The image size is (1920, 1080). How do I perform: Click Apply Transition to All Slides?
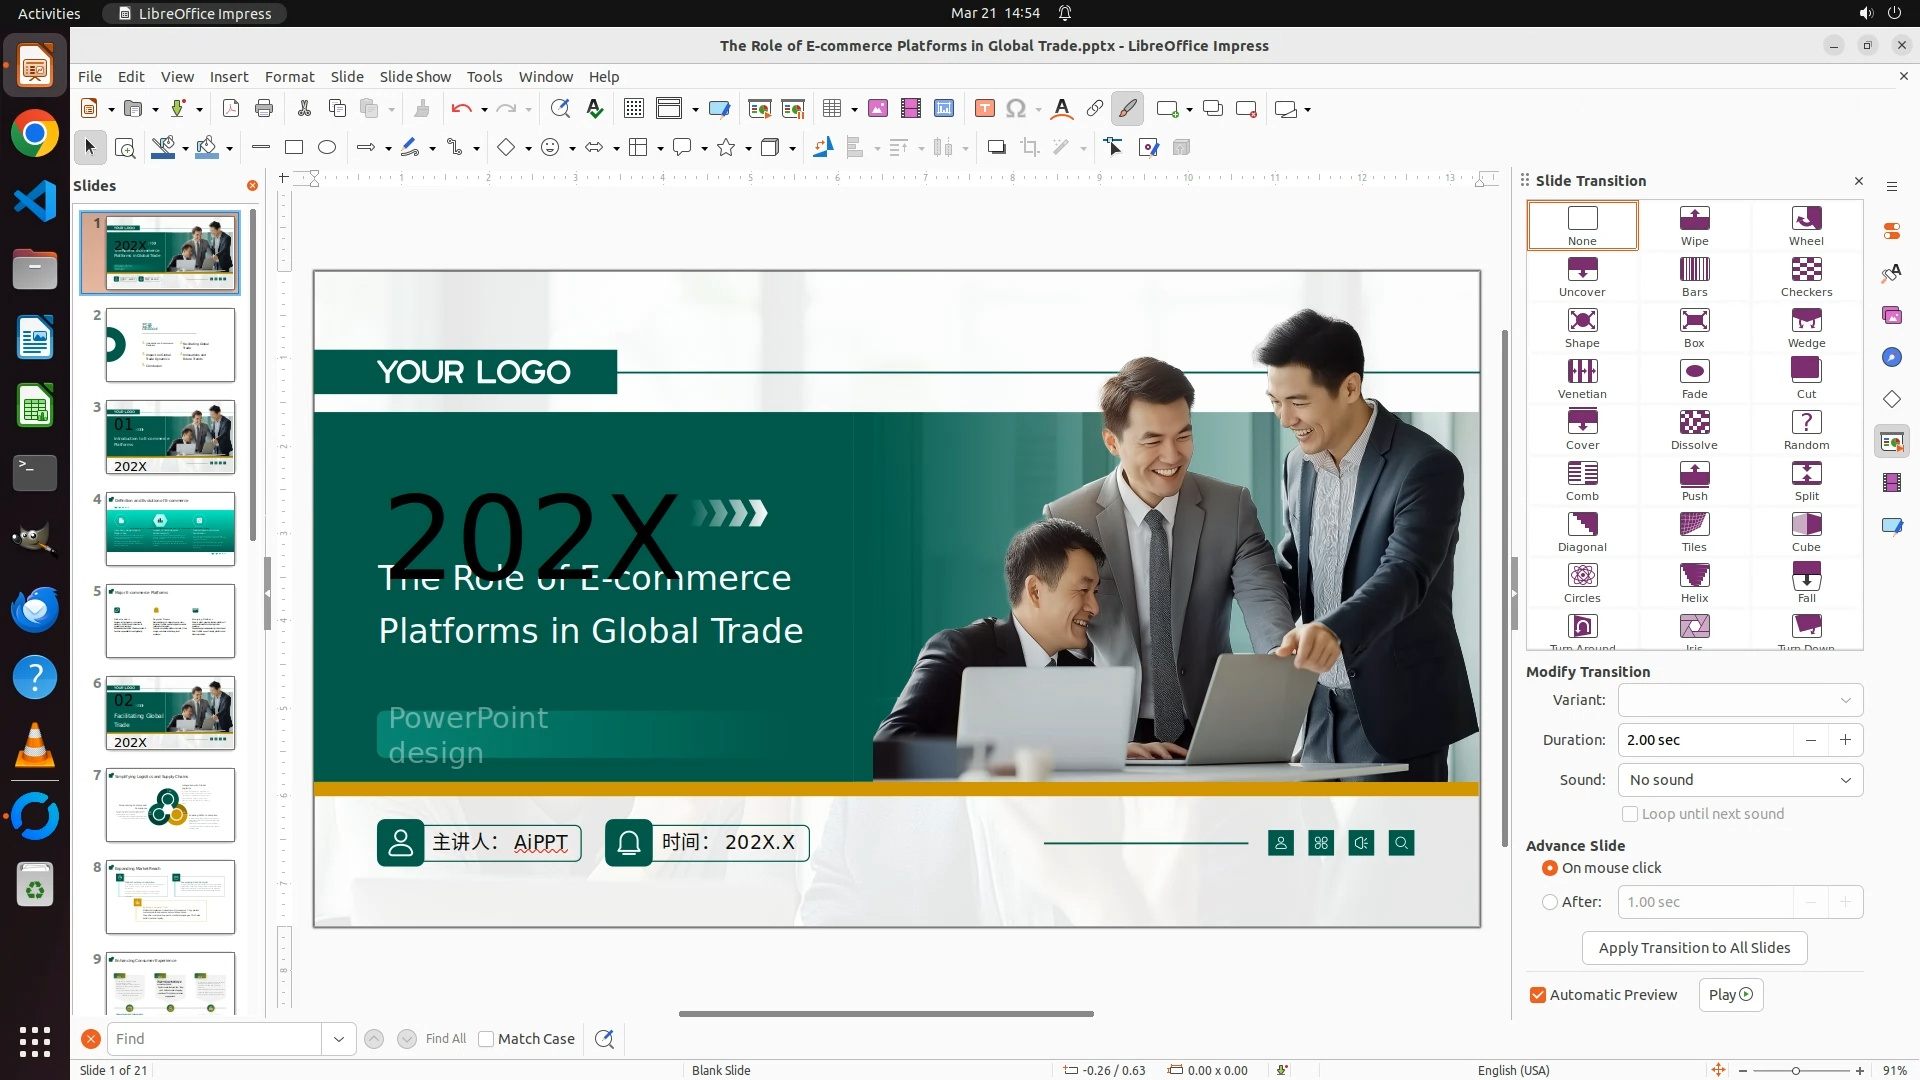click(x=1694, y=948)
